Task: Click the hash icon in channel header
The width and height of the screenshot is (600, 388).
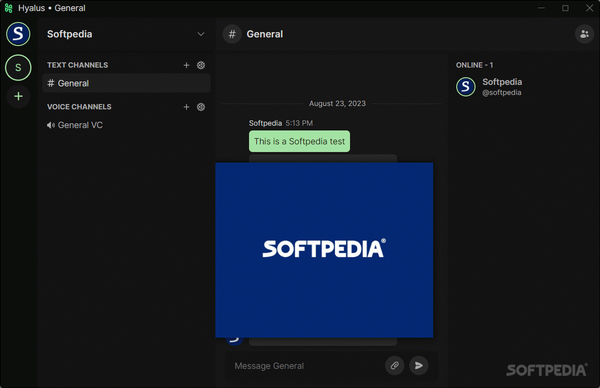Action: pos(232,34)
